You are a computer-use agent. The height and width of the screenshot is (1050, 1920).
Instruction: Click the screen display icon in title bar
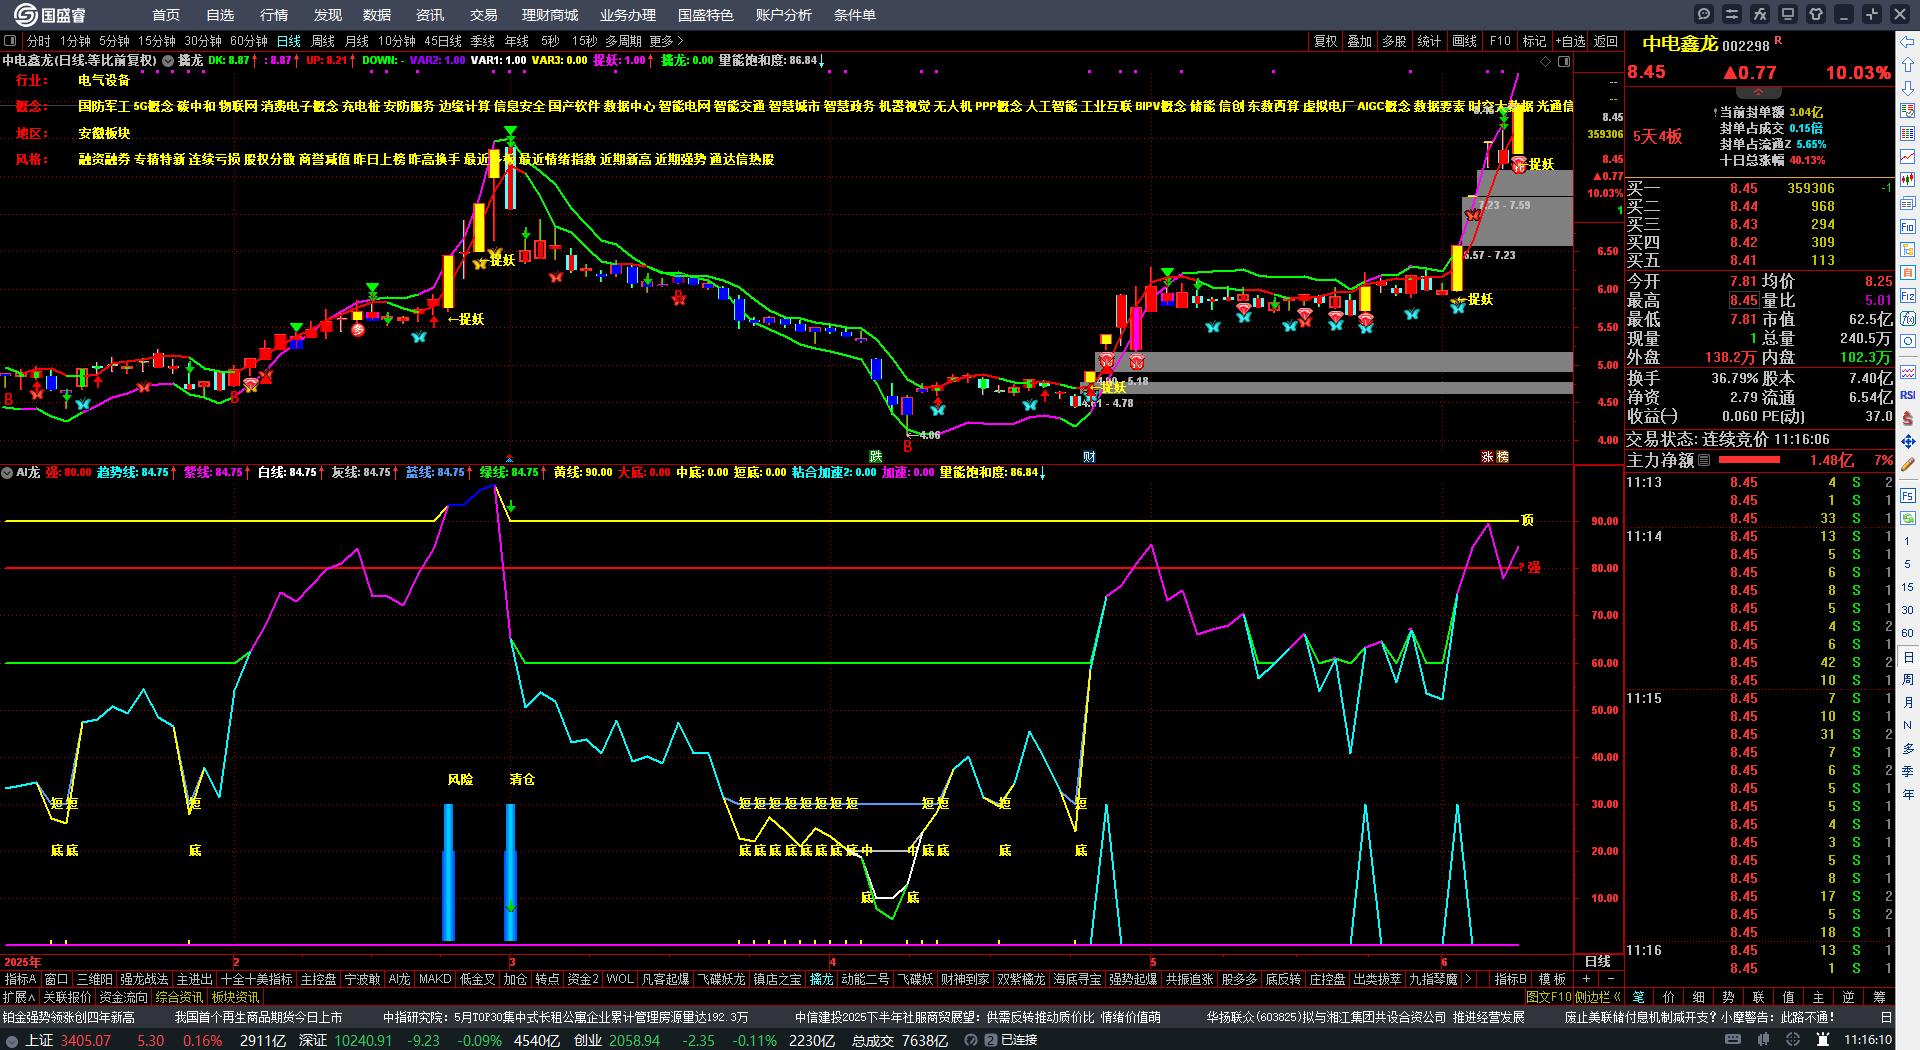(x=1788, y=14)
